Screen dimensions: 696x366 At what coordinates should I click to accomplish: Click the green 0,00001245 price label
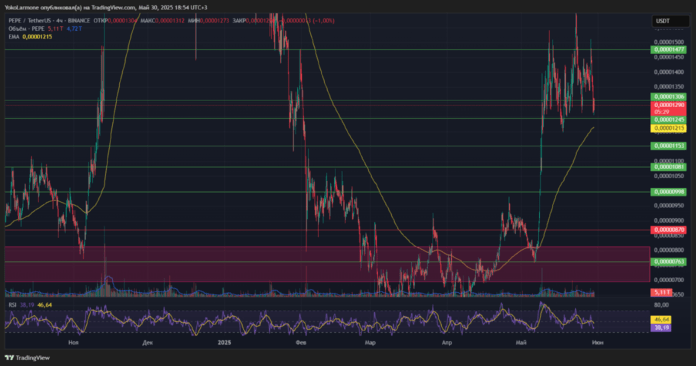click(668, 120)
